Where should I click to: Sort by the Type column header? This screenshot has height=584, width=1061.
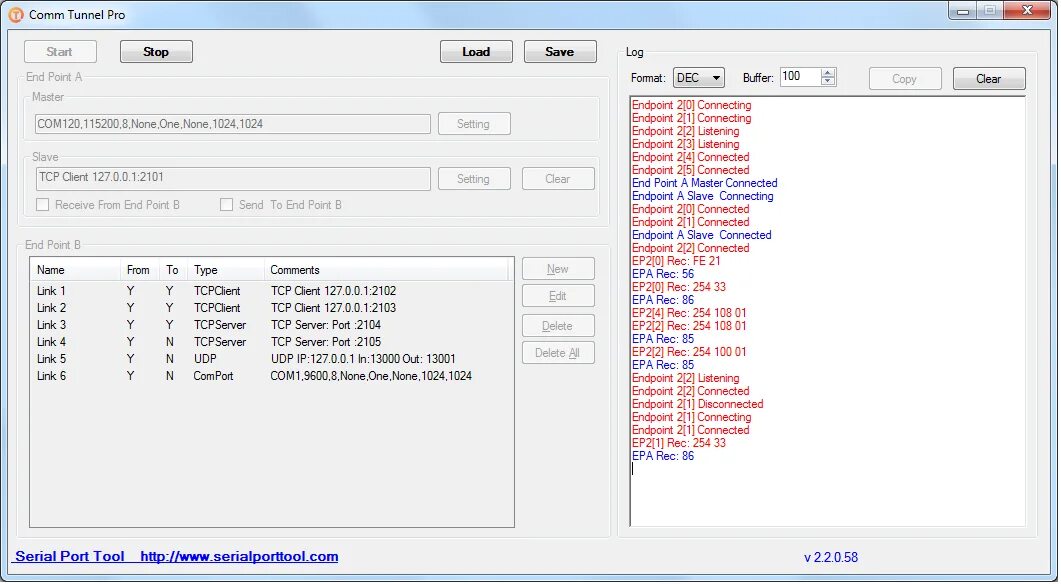[225, 269]
